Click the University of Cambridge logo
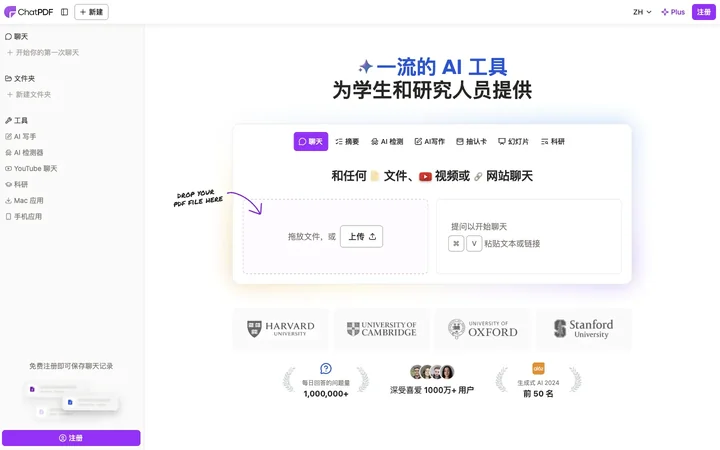Viewport: 720px width, 450px height. tap(382, 329)
